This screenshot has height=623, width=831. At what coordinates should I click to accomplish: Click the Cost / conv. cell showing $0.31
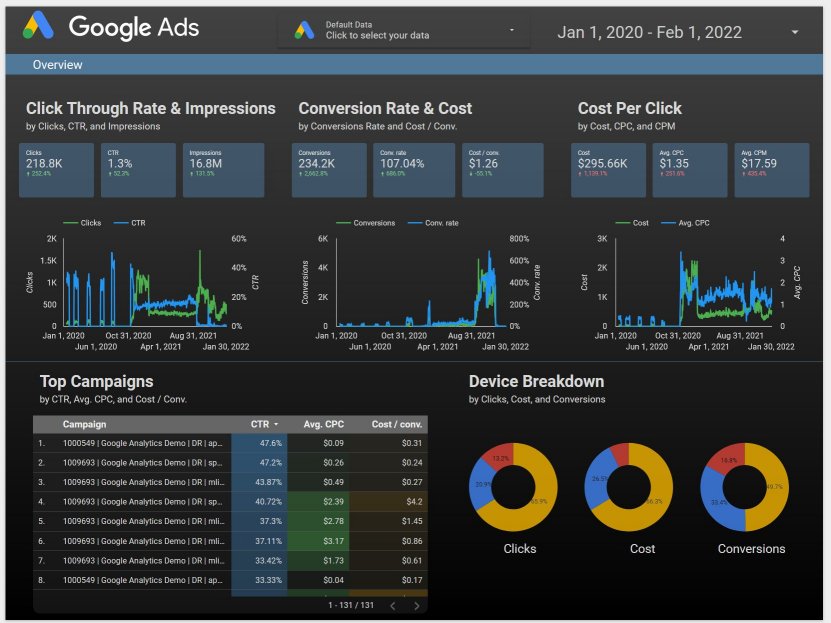tap(388, 443)
